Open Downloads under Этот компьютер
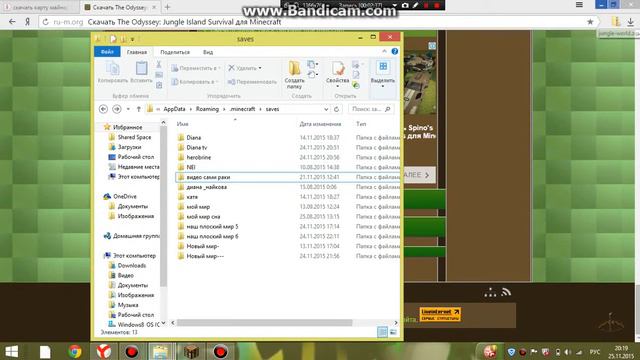 point(131,265)
